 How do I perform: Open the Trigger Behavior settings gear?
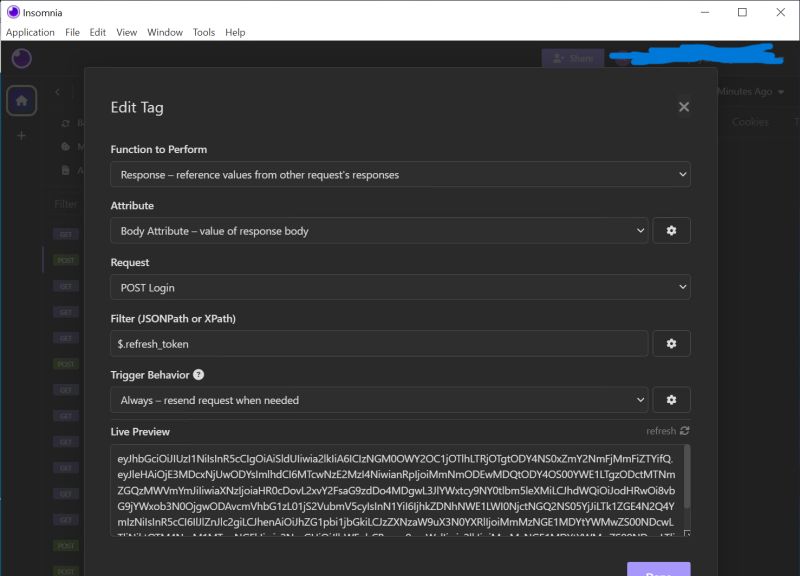tap(671, 399)
